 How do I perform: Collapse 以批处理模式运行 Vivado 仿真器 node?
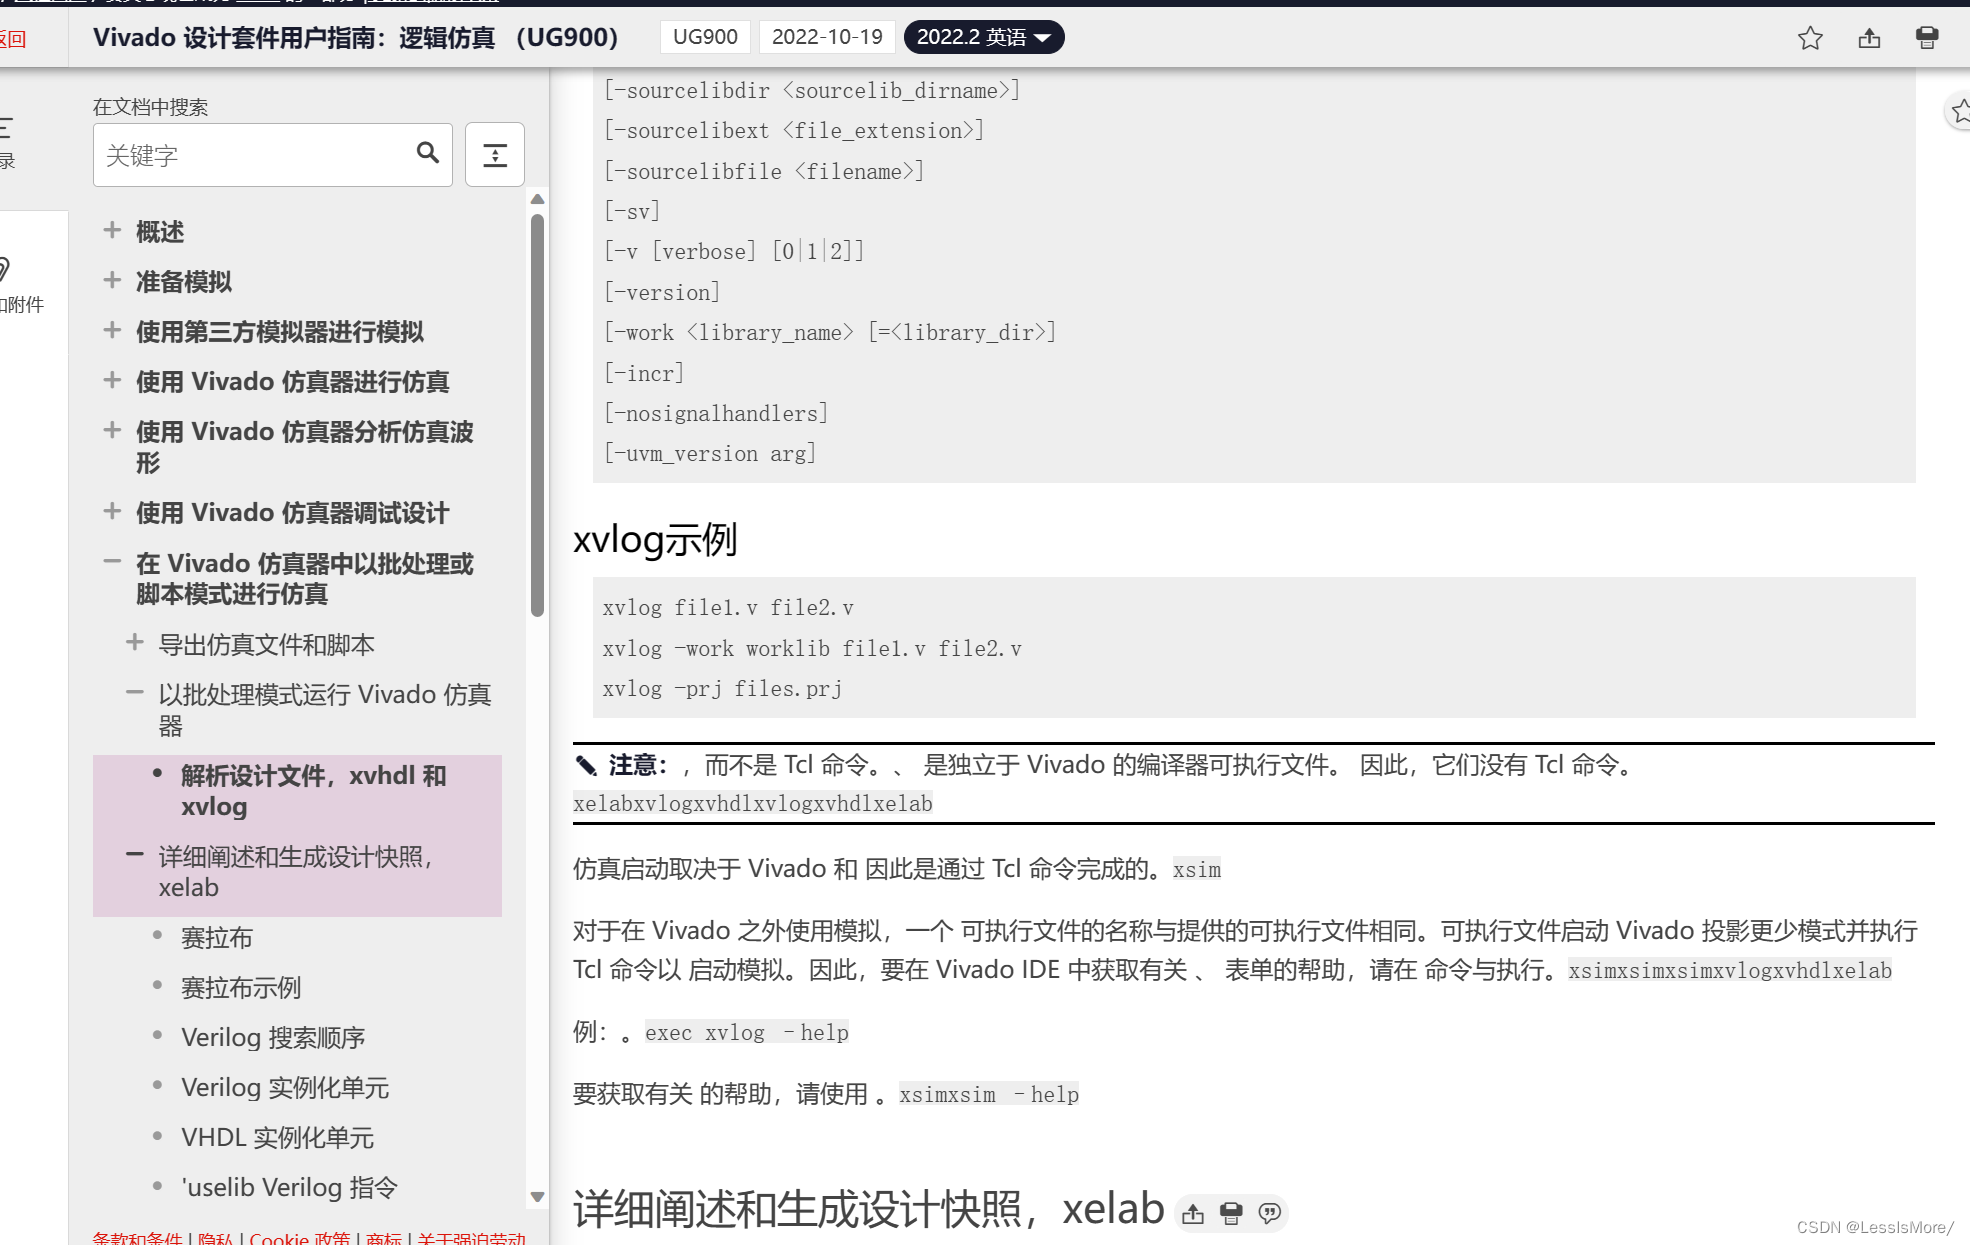point(134,692)
